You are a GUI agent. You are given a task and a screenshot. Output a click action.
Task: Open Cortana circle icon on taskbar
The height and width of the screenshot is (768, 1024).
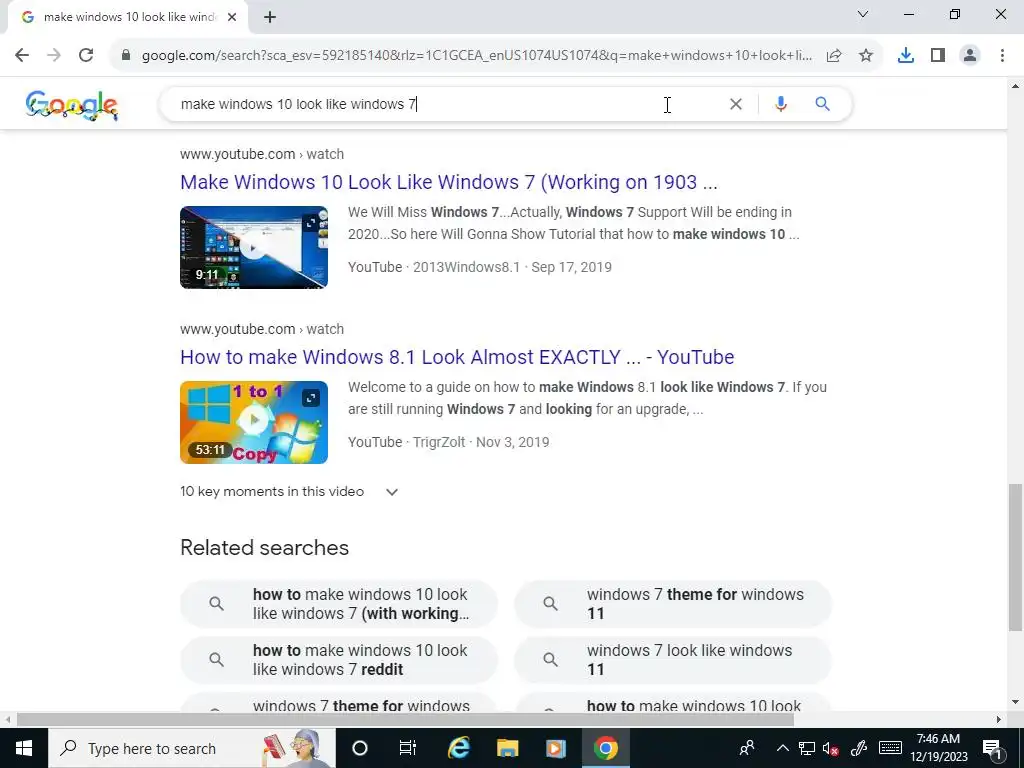[x=360, y=748]
